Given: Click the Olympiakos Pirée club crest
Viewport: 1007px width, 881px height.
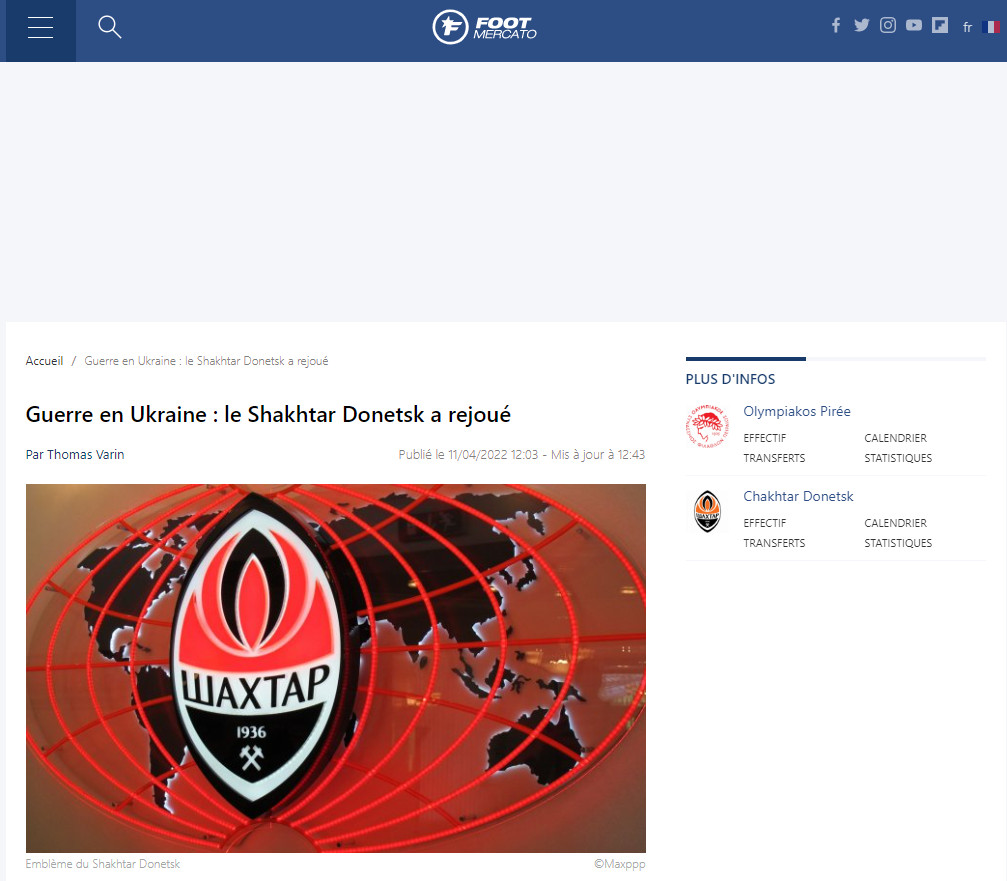Looking at the screenshot, I should [x=708, y=426].
